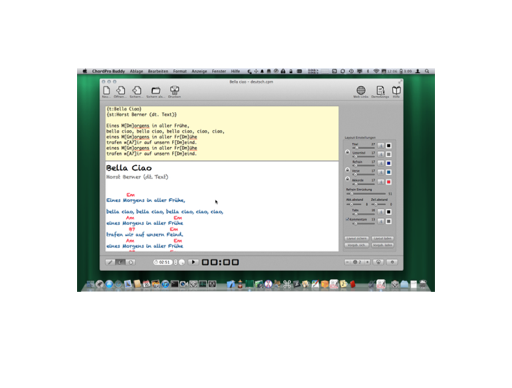Open font chooser for Kommentare row
Screen dimensions: 512x388
pos(381,221)
